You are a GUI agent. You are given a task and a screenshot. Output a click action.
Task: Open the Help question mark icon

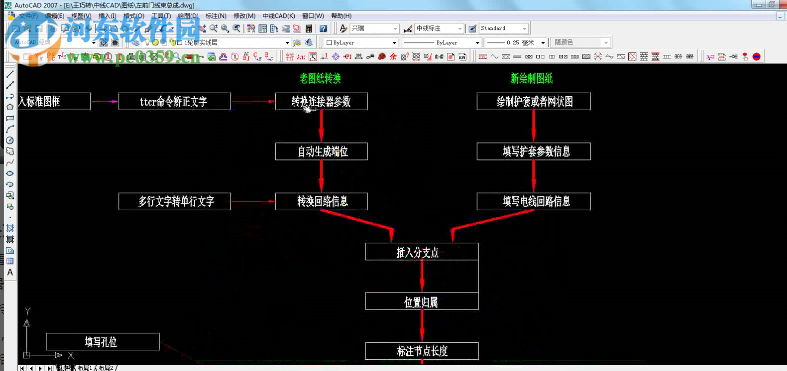pos(324,29)
